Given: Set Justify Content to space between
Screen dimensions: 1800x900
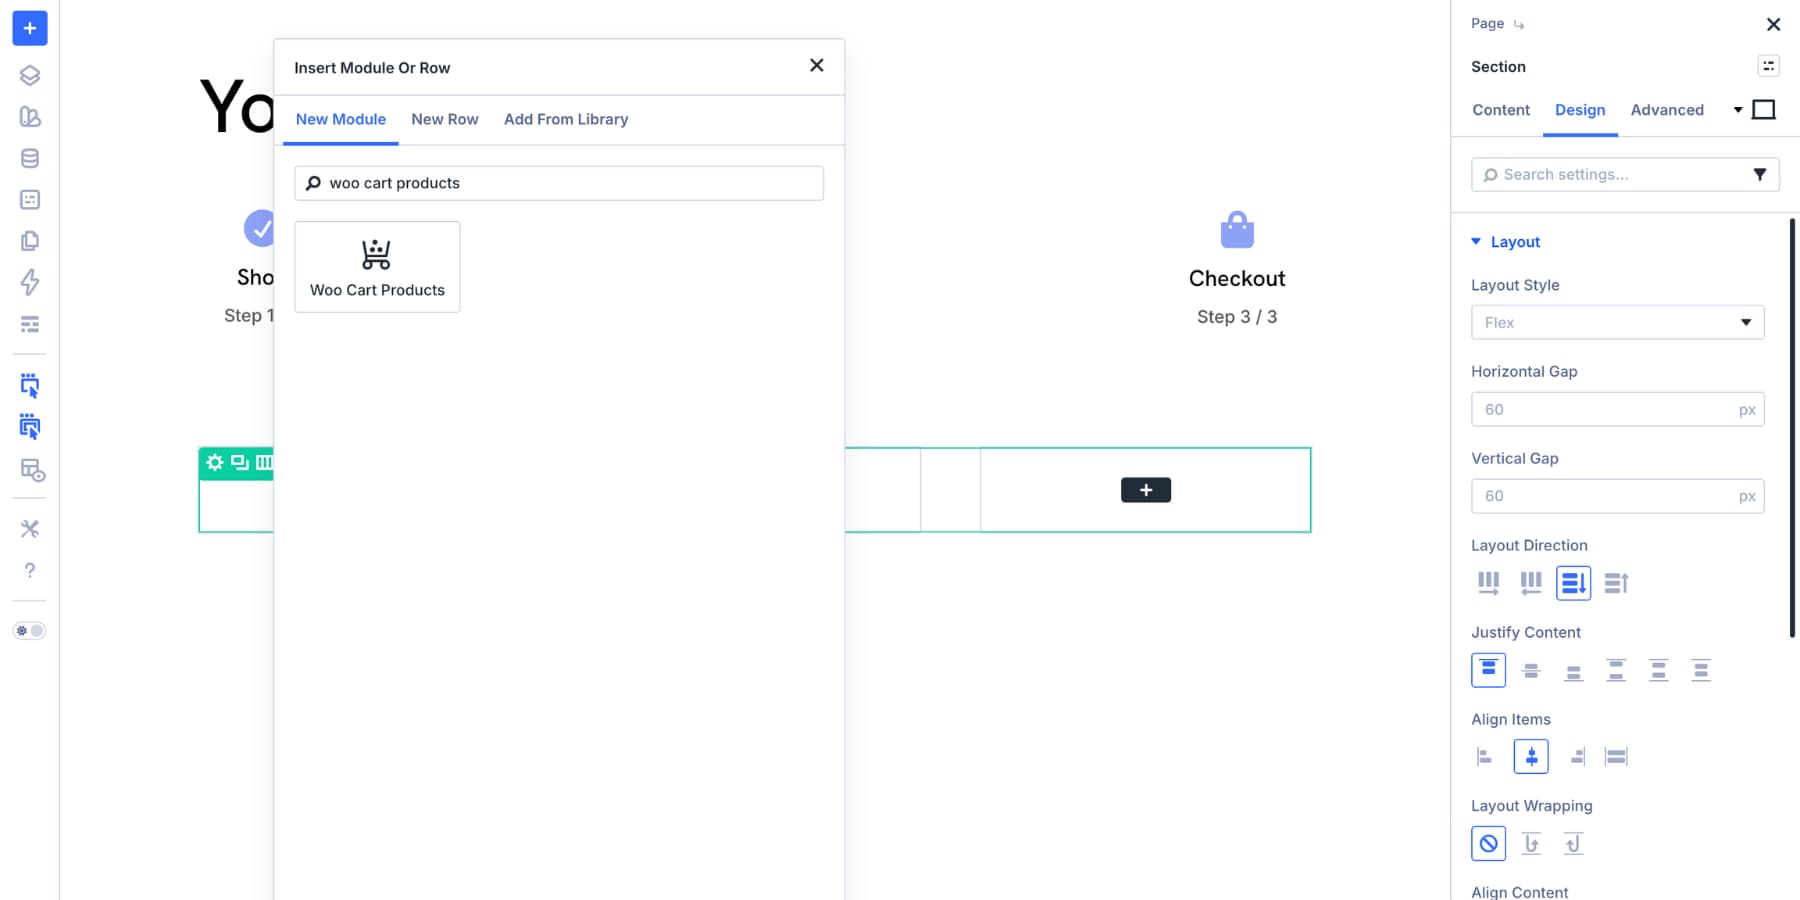Looking at the screenshot, I should (x=1616, y=670).
